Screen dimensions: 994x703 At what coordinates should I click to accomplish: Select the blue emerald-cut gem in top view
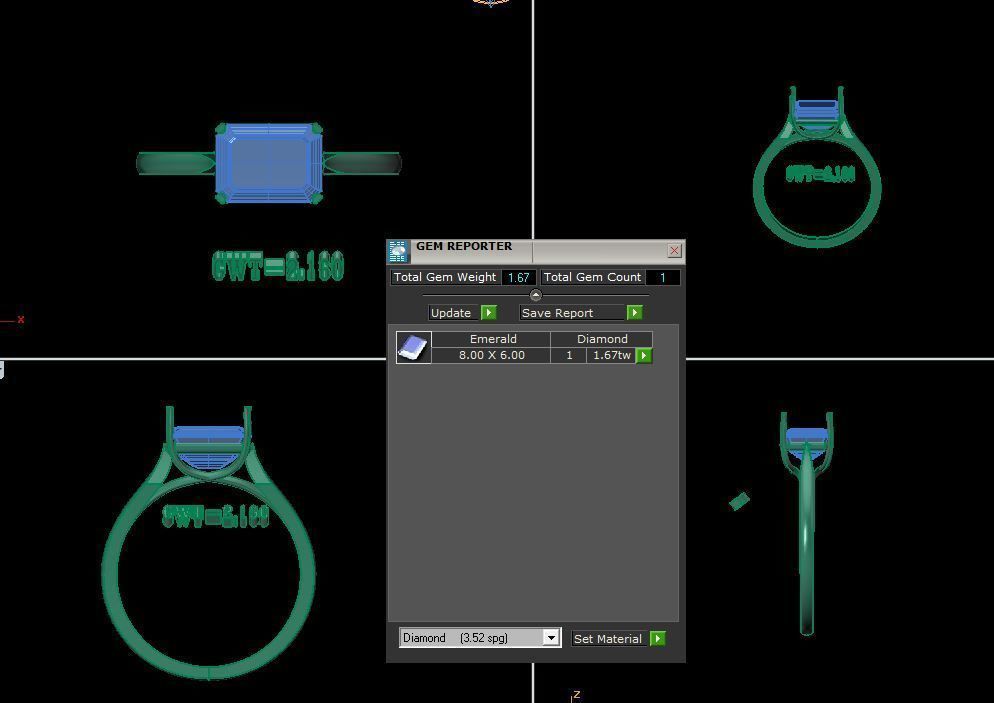269,164
